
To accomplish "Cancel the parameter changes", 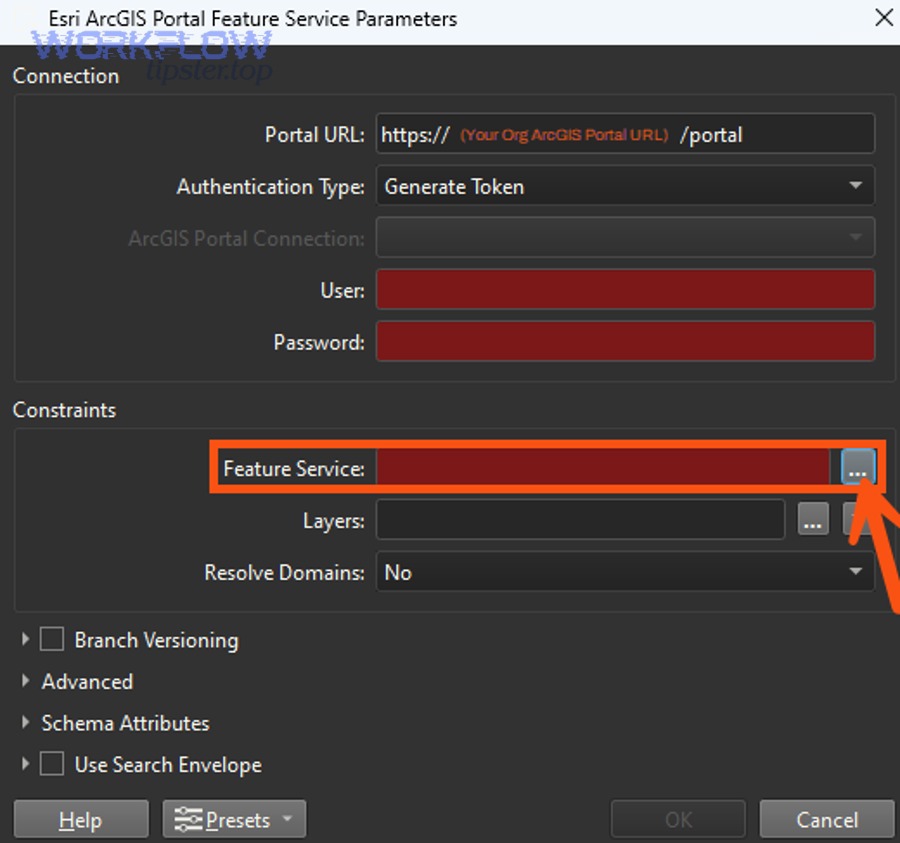I will 827,818.
